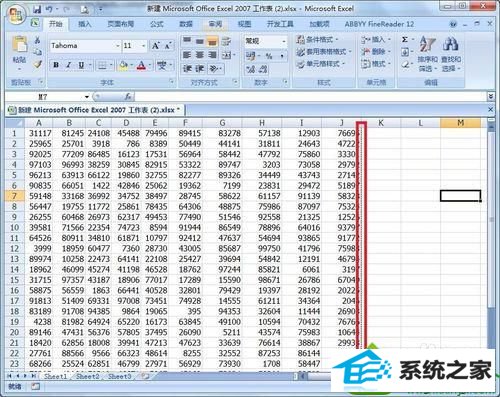Click the Increase Font Size icon

click(x=155, y=46)
